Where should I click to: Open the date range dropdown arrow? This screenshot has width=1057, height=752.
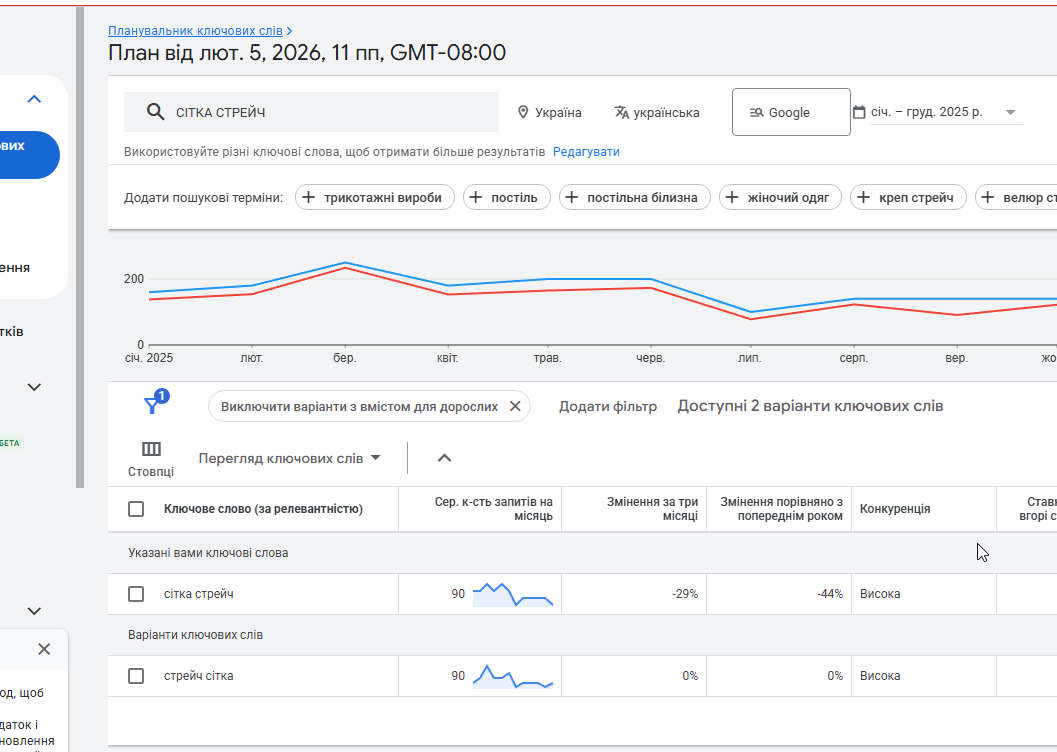tap(1010, 112)
